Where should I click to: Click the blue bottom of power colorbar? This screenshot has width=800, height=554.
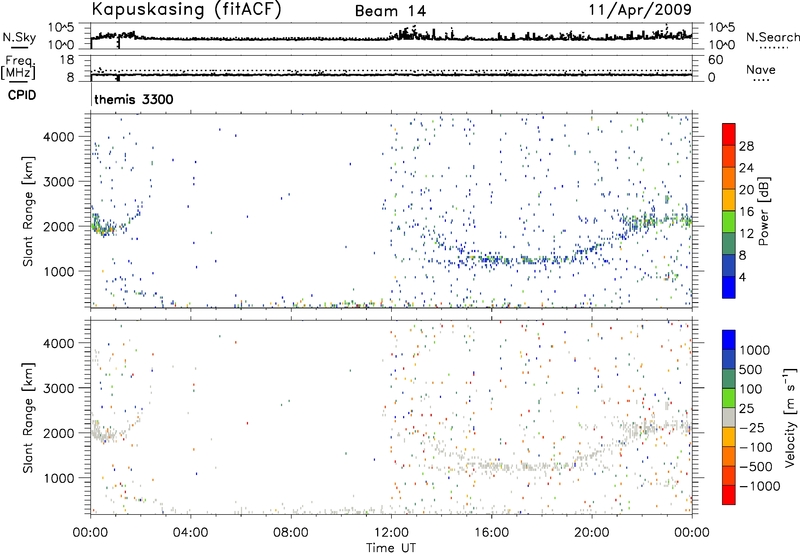point(729,287)
